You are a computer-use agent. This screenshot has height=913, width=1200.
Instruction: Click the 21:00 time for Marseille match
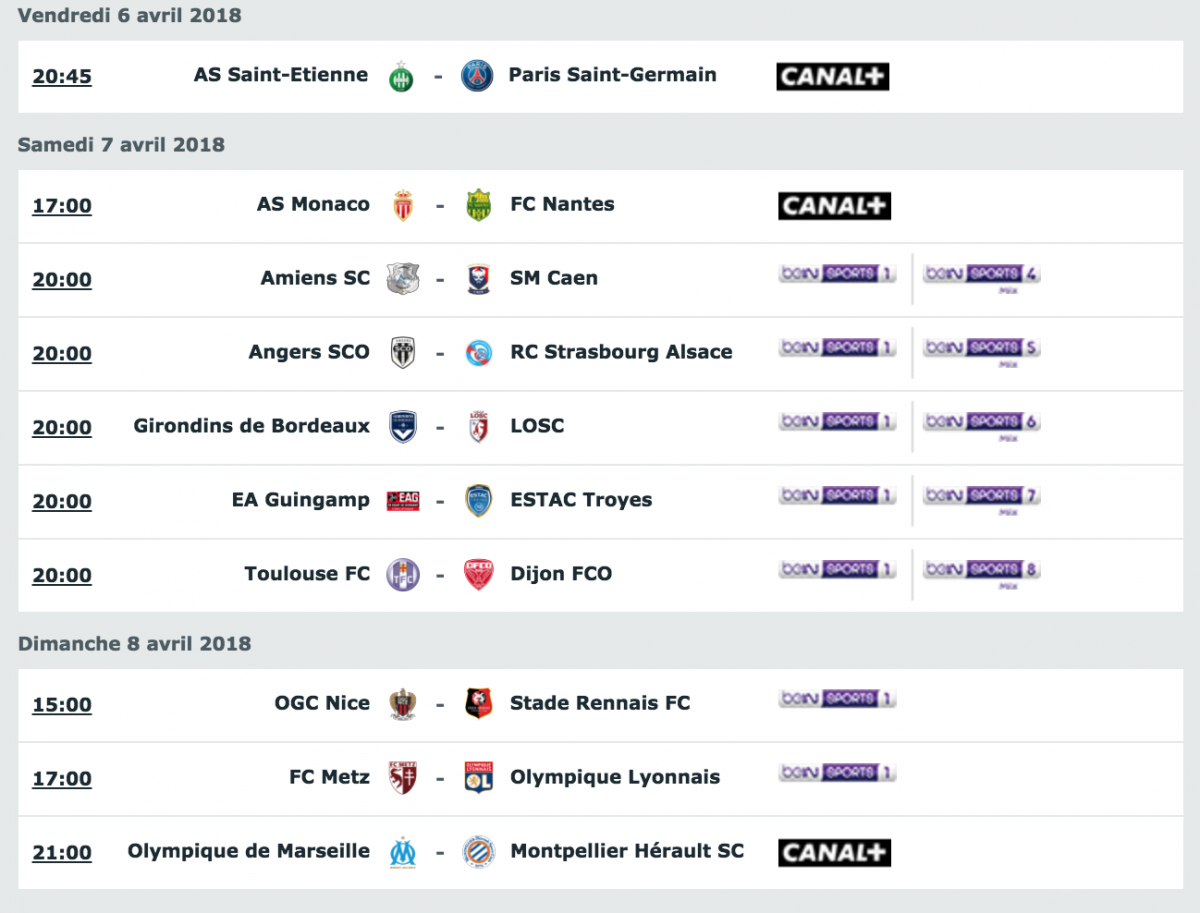pyautogui.click(x=62, y=853)
